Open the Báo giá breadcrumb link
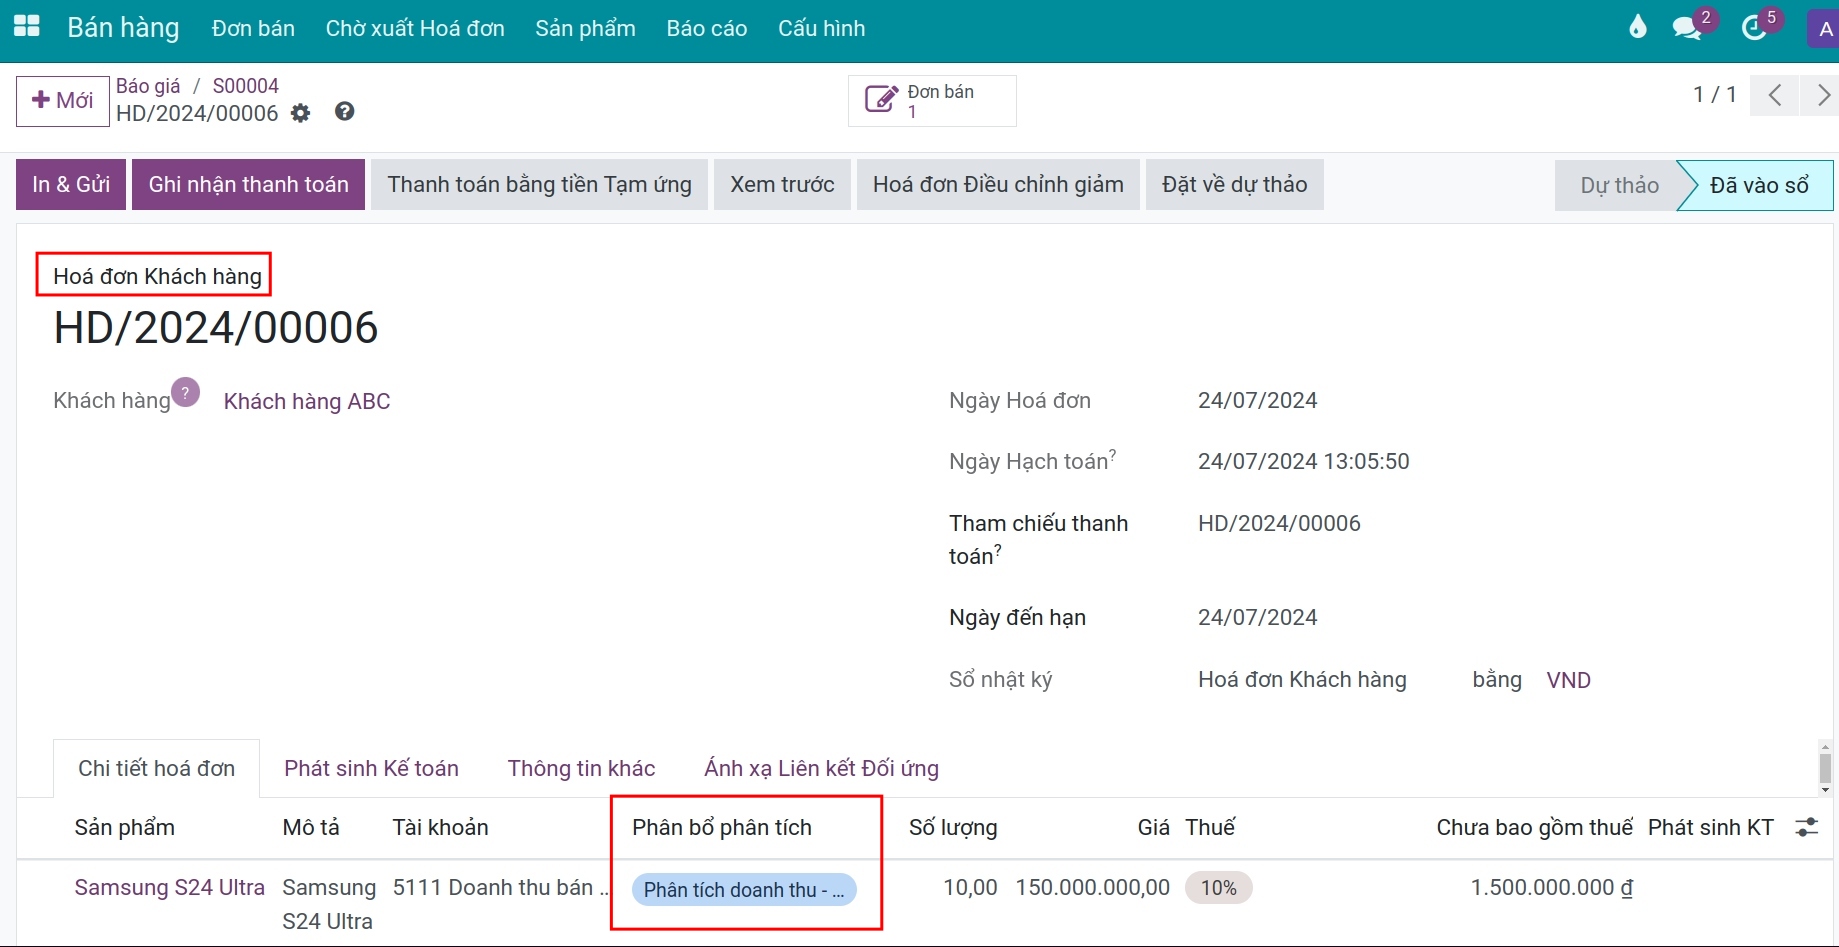The image size is (1839, 947). coord(148,86)
